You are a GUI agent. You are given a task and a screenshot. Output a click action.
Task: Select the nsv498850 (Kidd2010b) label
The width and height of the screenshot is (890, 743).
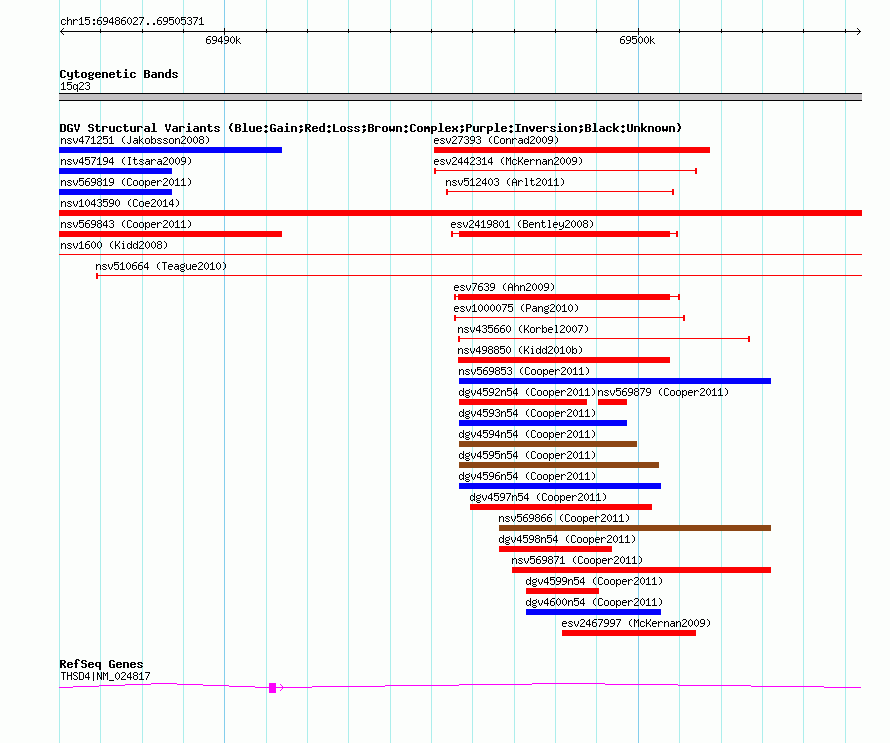coord(520,350)
